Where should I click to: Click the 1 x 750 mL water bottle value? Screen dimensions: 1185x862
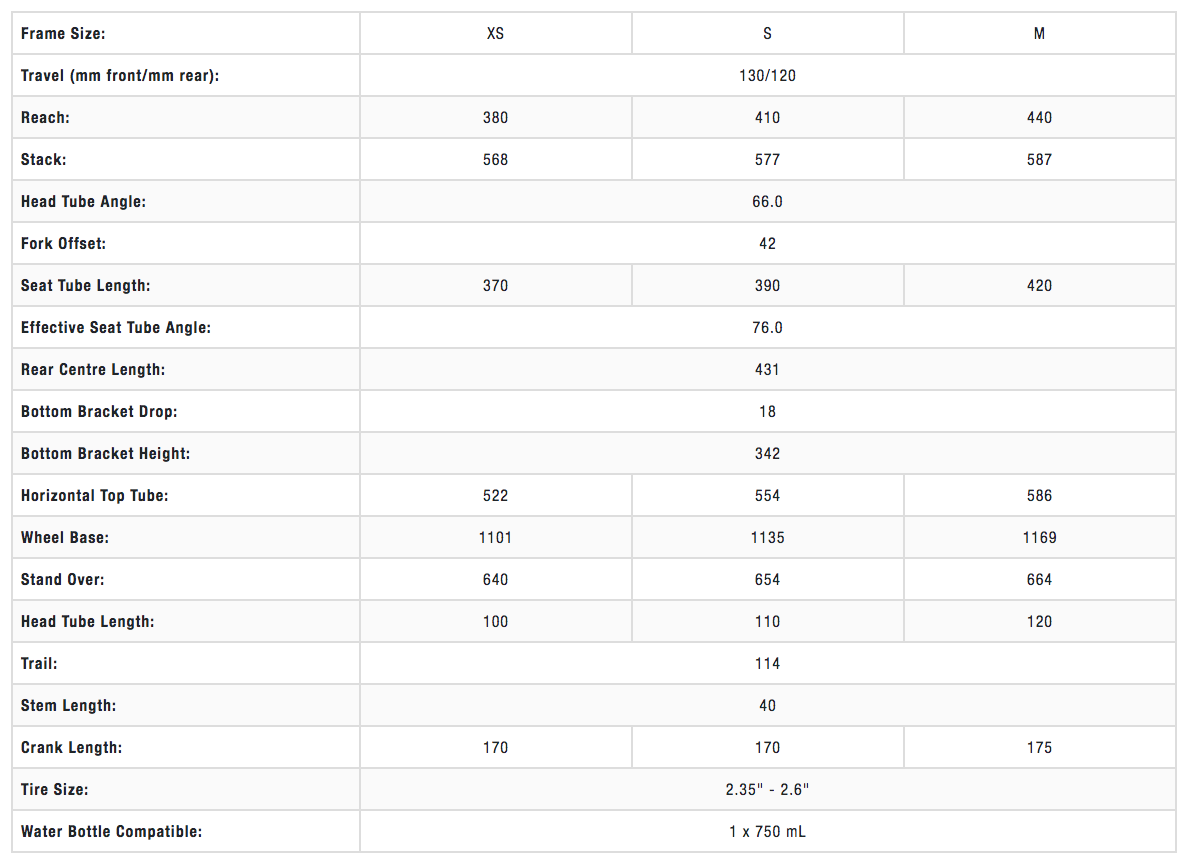767,832
